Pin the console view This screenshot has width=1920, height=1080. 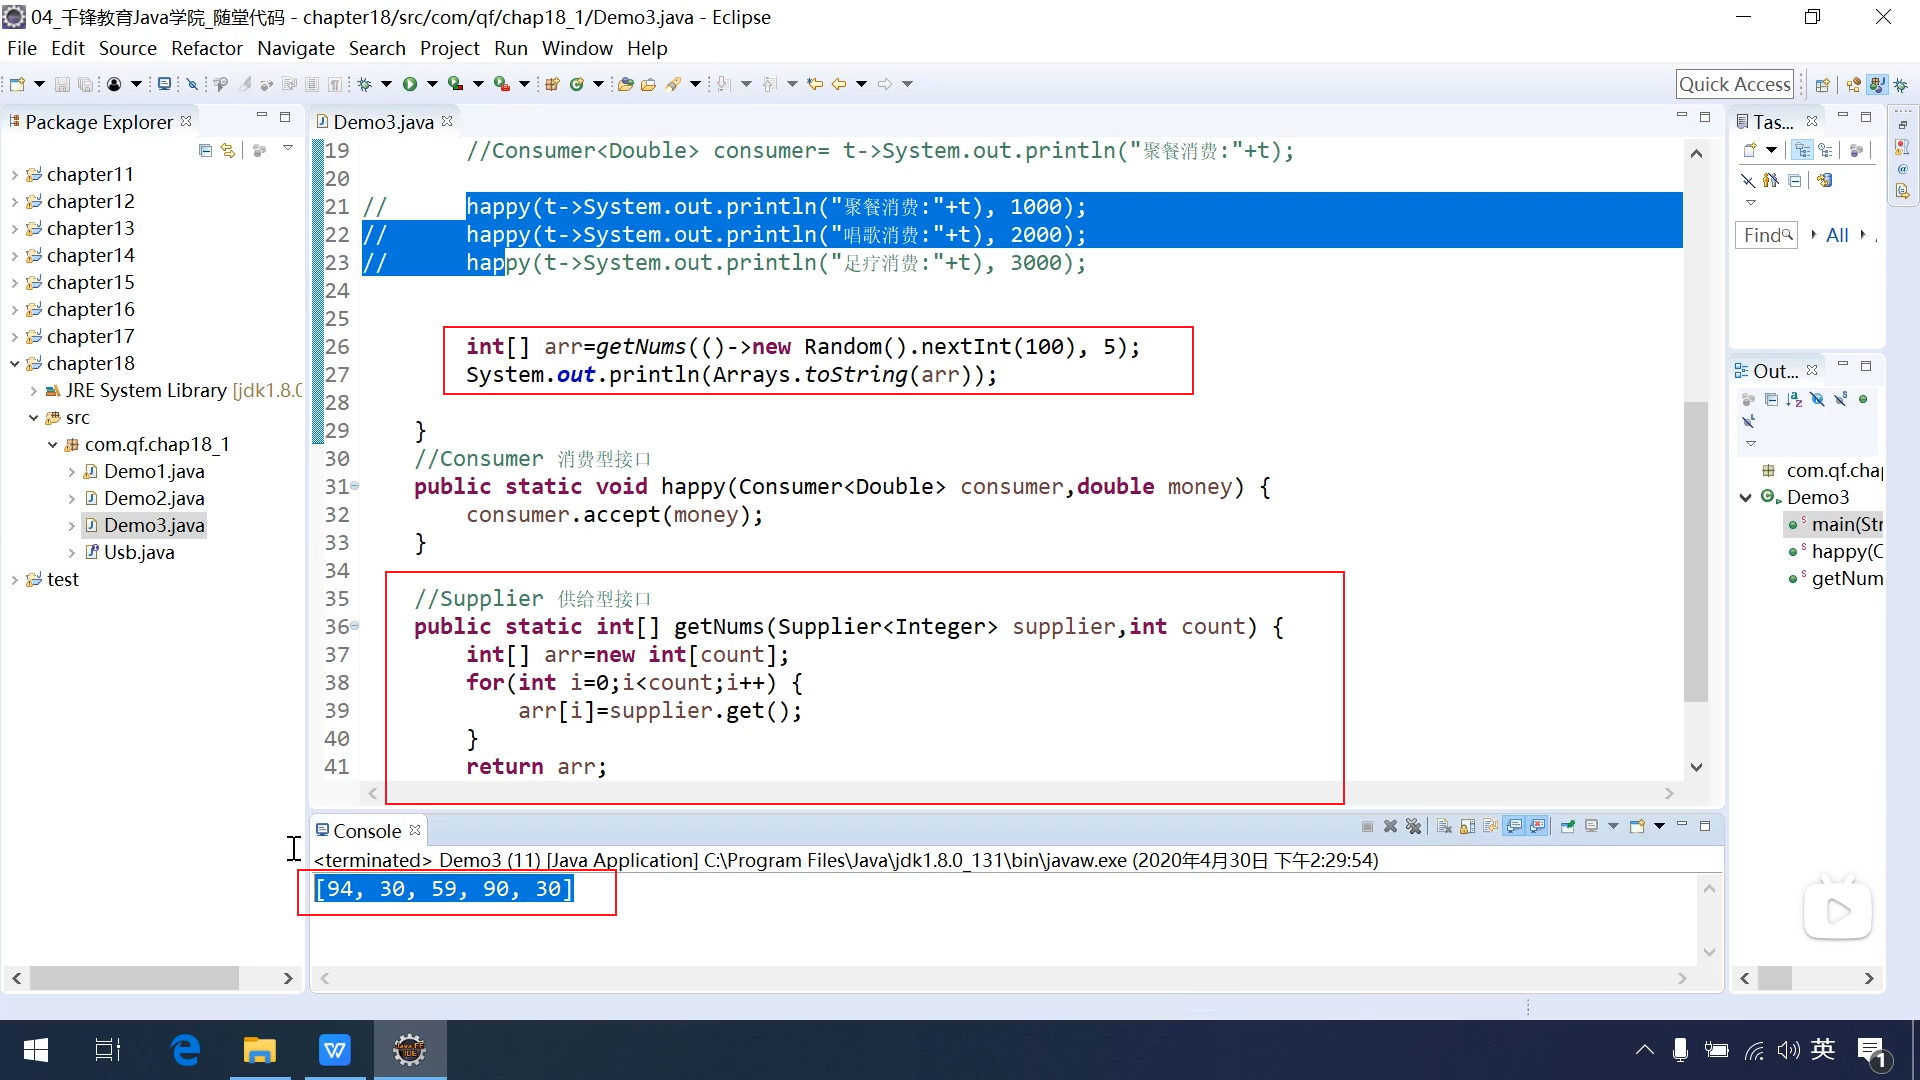click(x=1567, y=826)
